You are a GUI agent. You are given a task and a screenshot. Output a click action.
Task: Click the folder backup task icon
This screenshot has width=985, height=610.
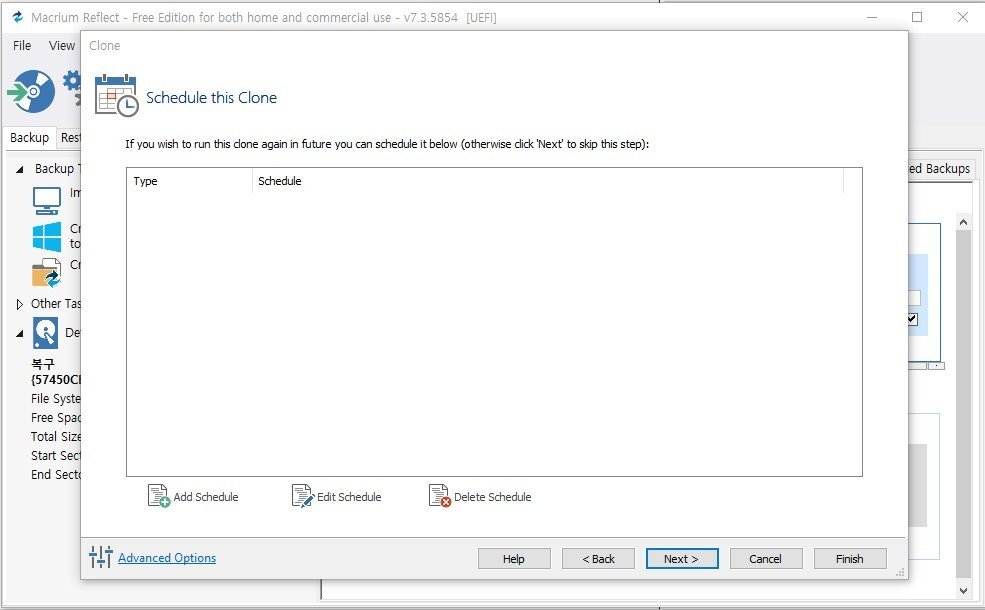tap(46, 273)
